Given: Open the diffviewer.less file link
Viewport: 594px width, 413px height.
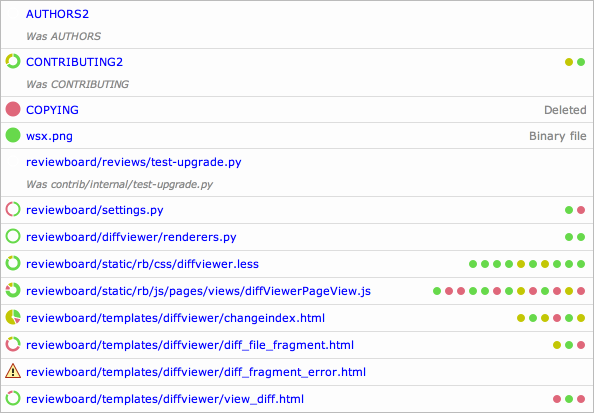Looking at the screenshot, I should [142, 264].
